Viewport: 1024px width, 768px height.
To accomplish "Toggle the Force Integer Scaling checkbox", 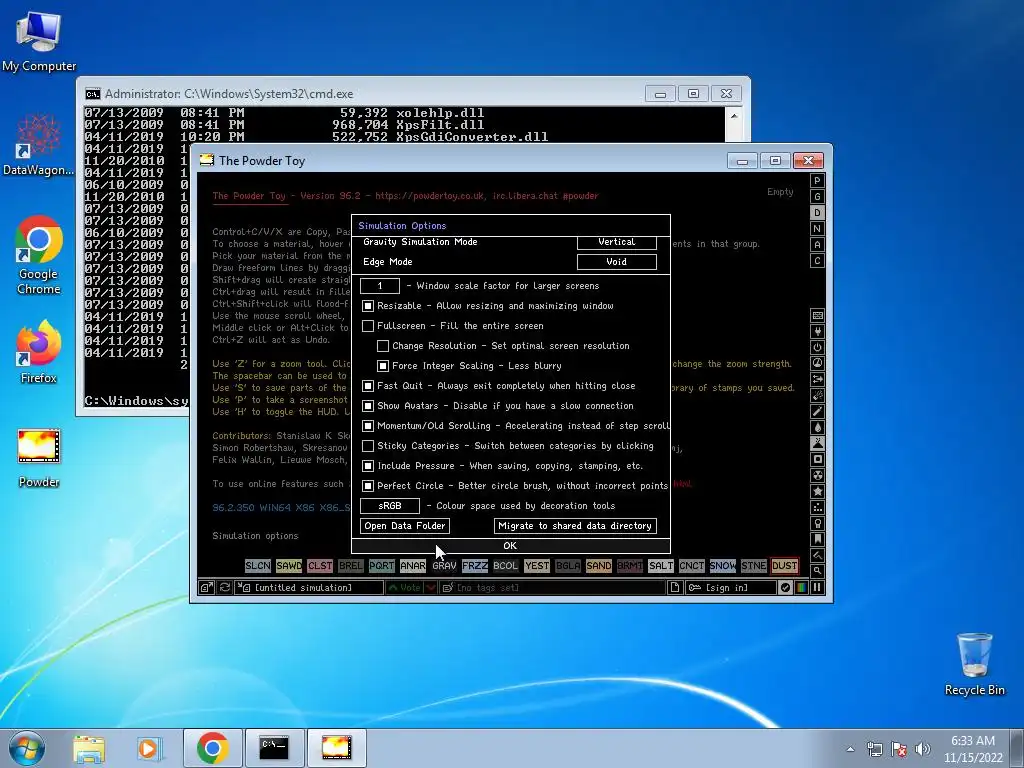I will (x=383, y=366).
